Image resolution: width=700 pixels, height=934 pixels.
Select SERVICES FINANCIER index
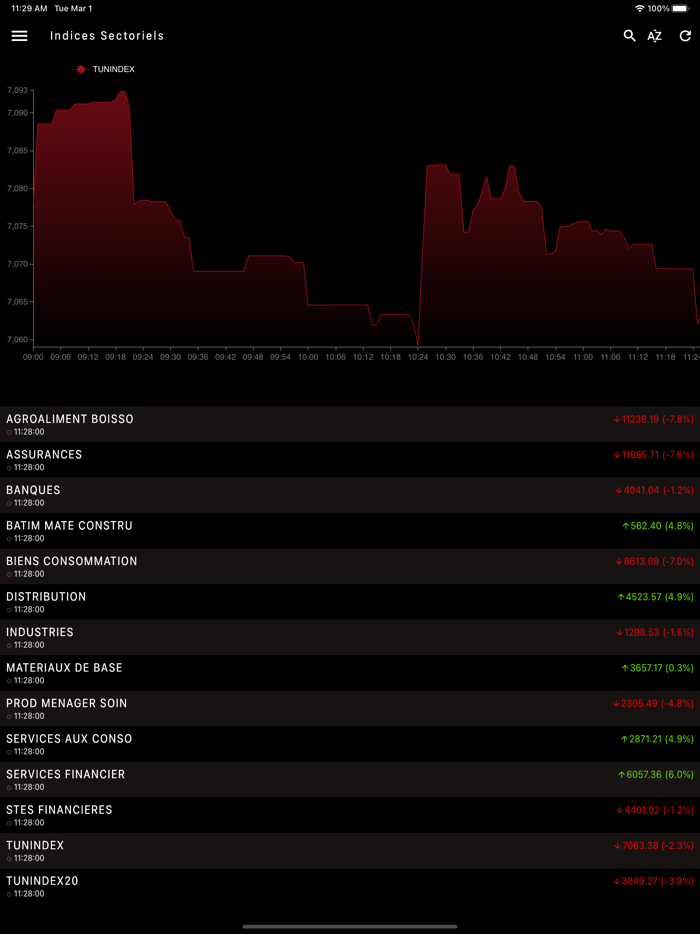(x=350, y=780)
